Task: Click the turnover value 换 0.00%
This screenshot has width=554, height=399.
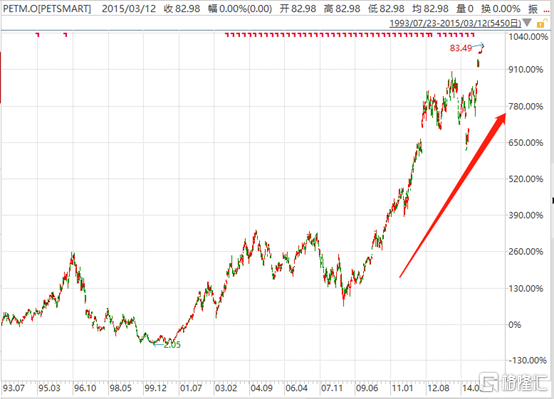Action: coord(501,8)
